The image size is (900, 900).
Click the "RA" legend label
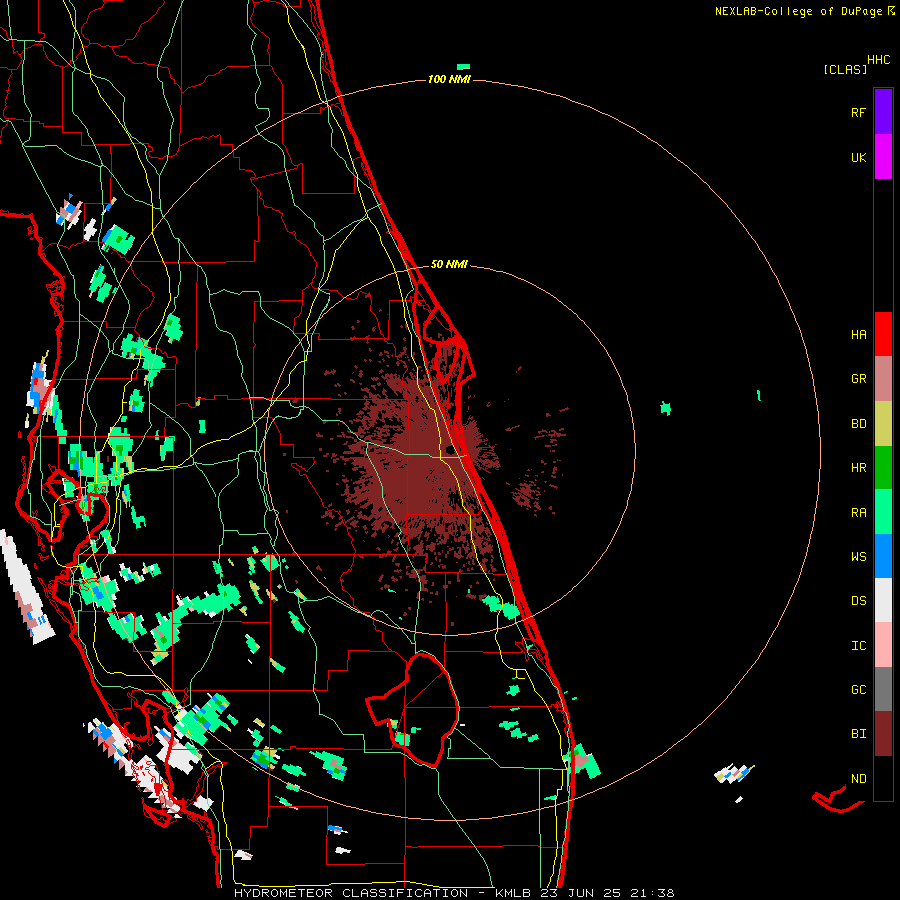858,512
